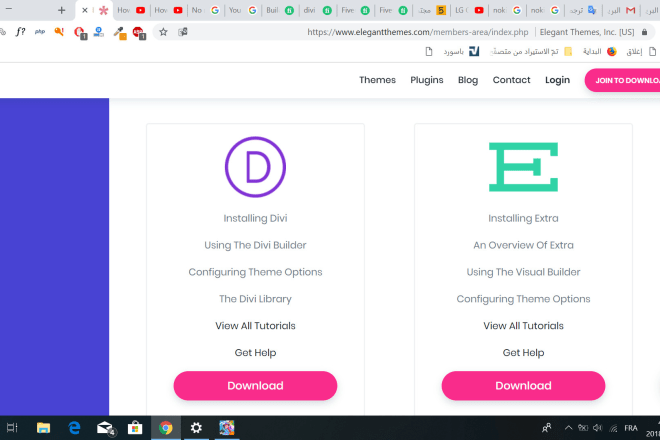The image size is (660, 440).
Task: Open the Installing Extra tutorial
Action: (x=523, y=218)
